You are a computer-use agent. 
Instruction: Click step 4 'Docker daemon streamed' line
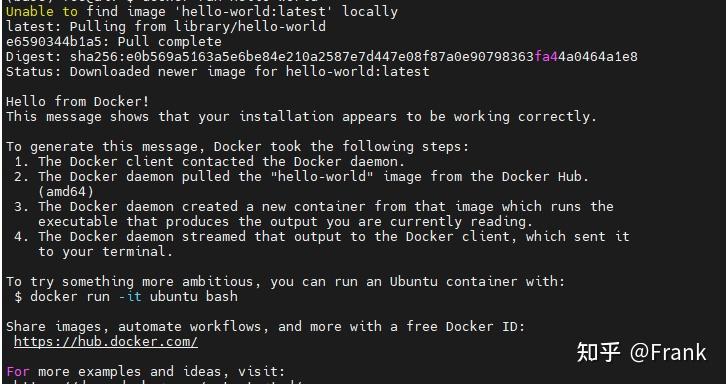[x=322, y=237]
